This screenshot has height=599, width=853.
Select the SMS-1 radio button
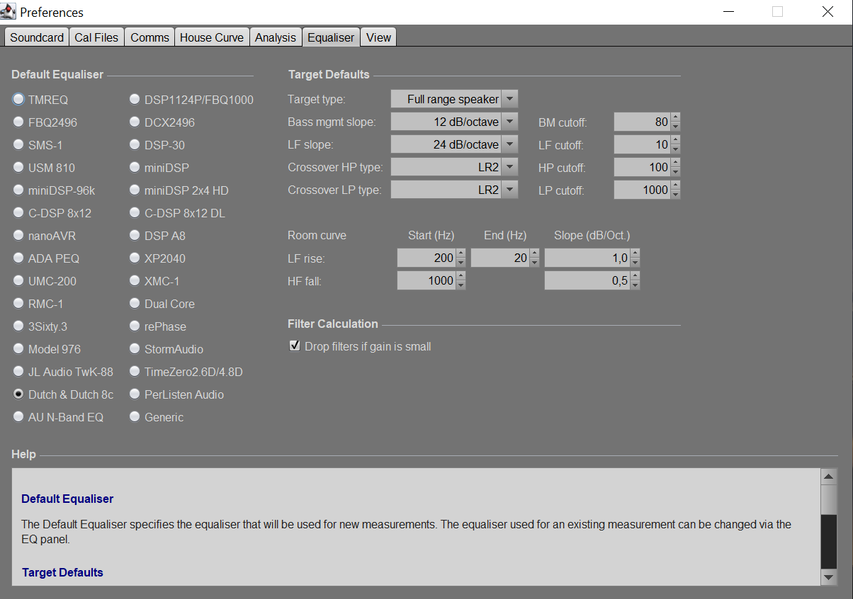click(18, 145)
